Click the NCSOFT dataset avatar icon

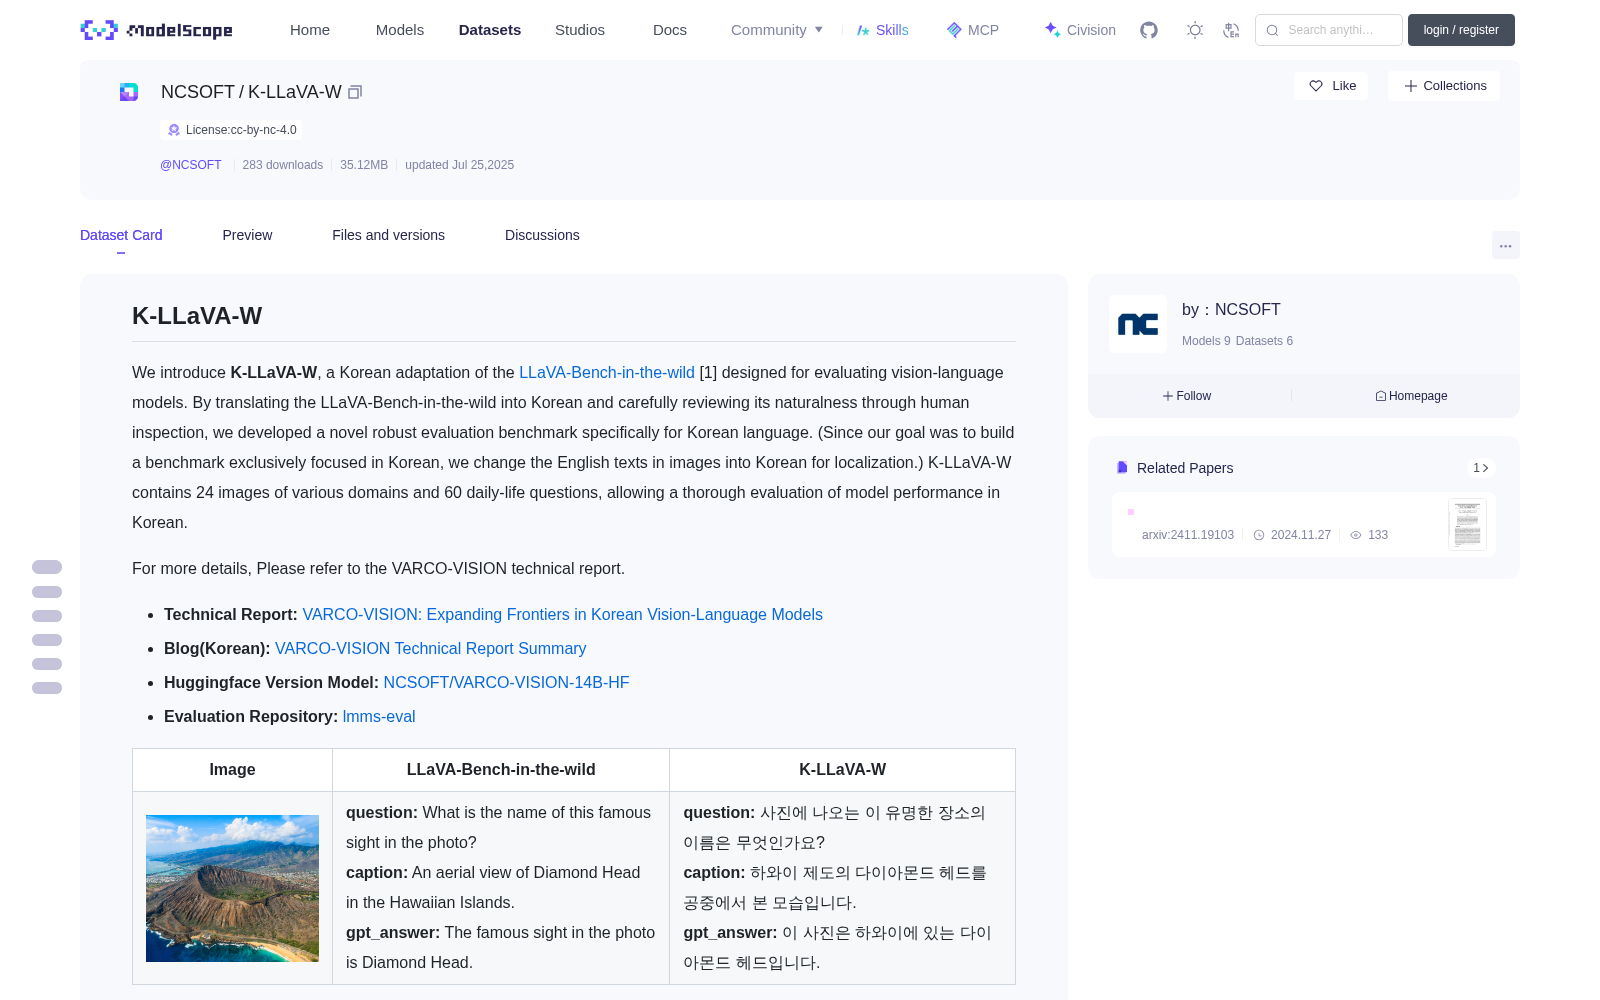click(x=129, y=92)
